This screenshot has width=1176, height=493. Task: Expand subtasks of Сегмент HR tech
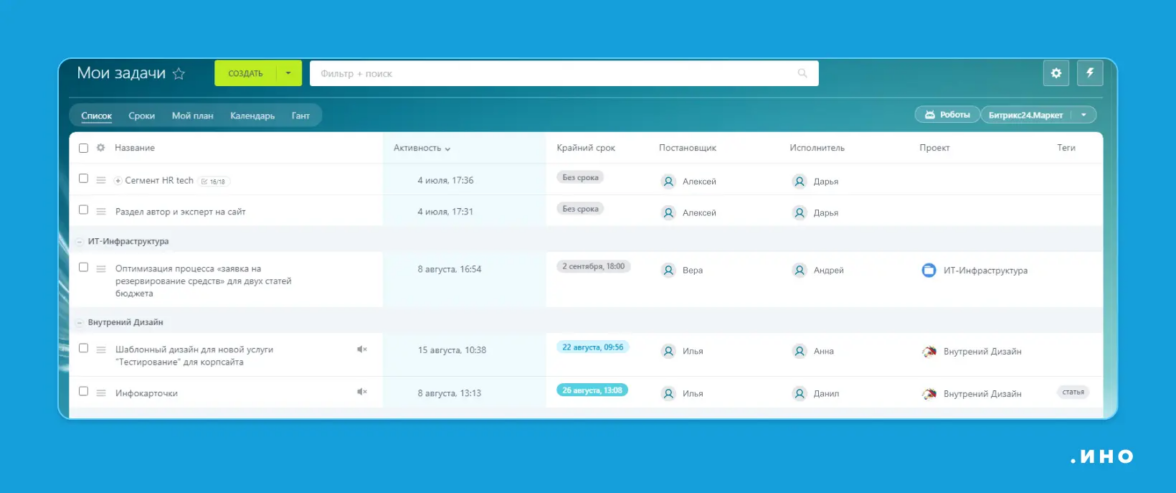(x=118, y=181)
